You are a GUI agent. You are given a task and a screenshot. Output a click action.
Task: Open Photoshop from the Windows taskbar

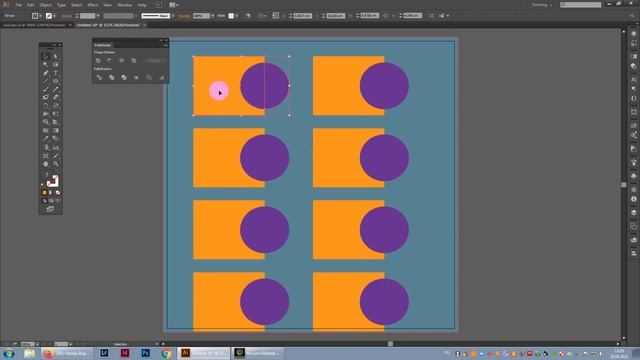click(145, 353)
